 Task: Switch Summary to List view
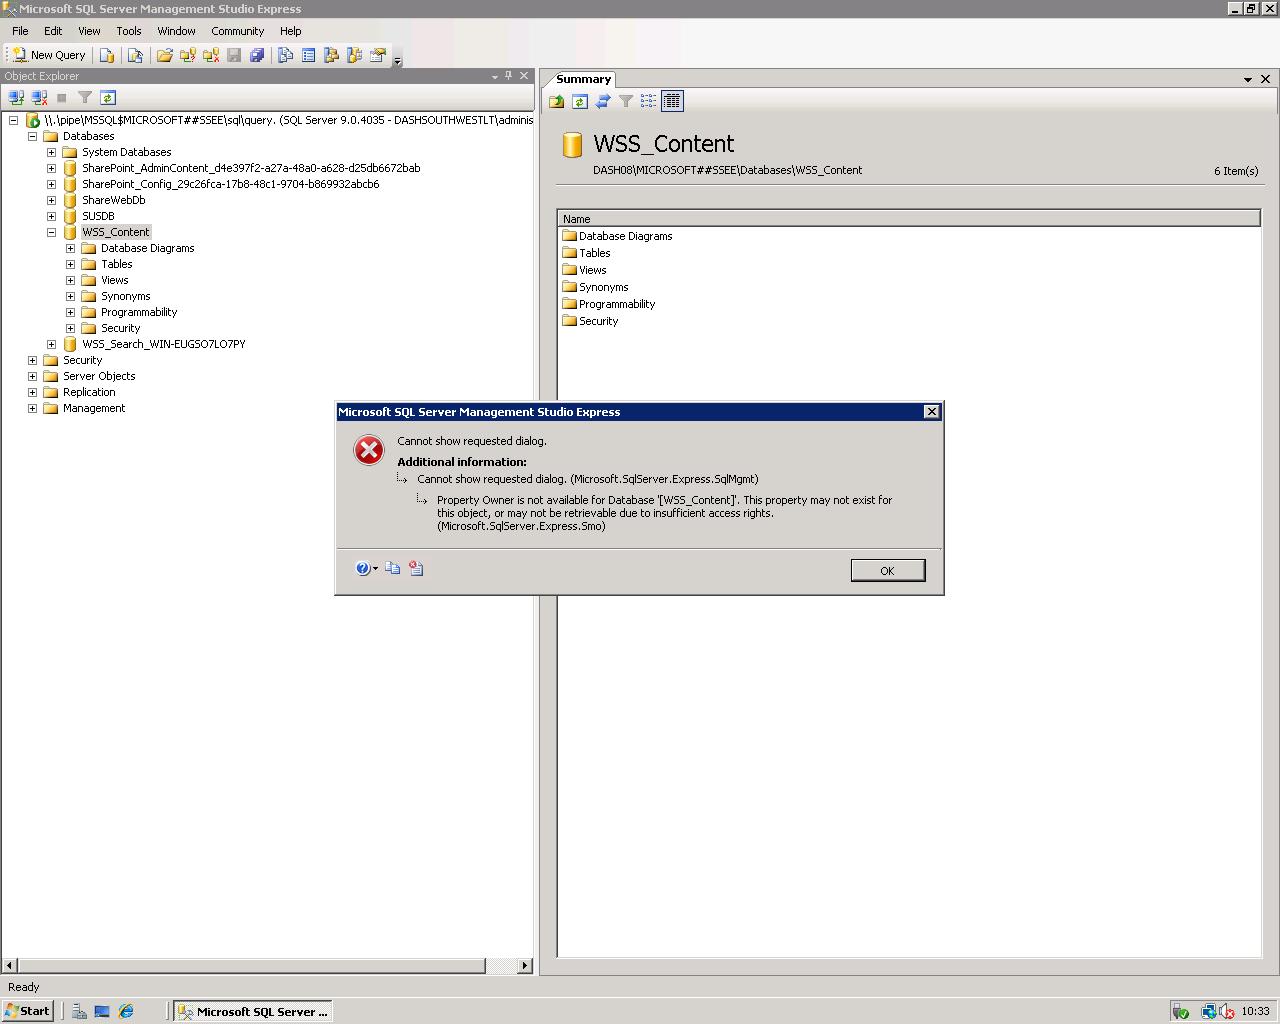[x=648, y=101]
